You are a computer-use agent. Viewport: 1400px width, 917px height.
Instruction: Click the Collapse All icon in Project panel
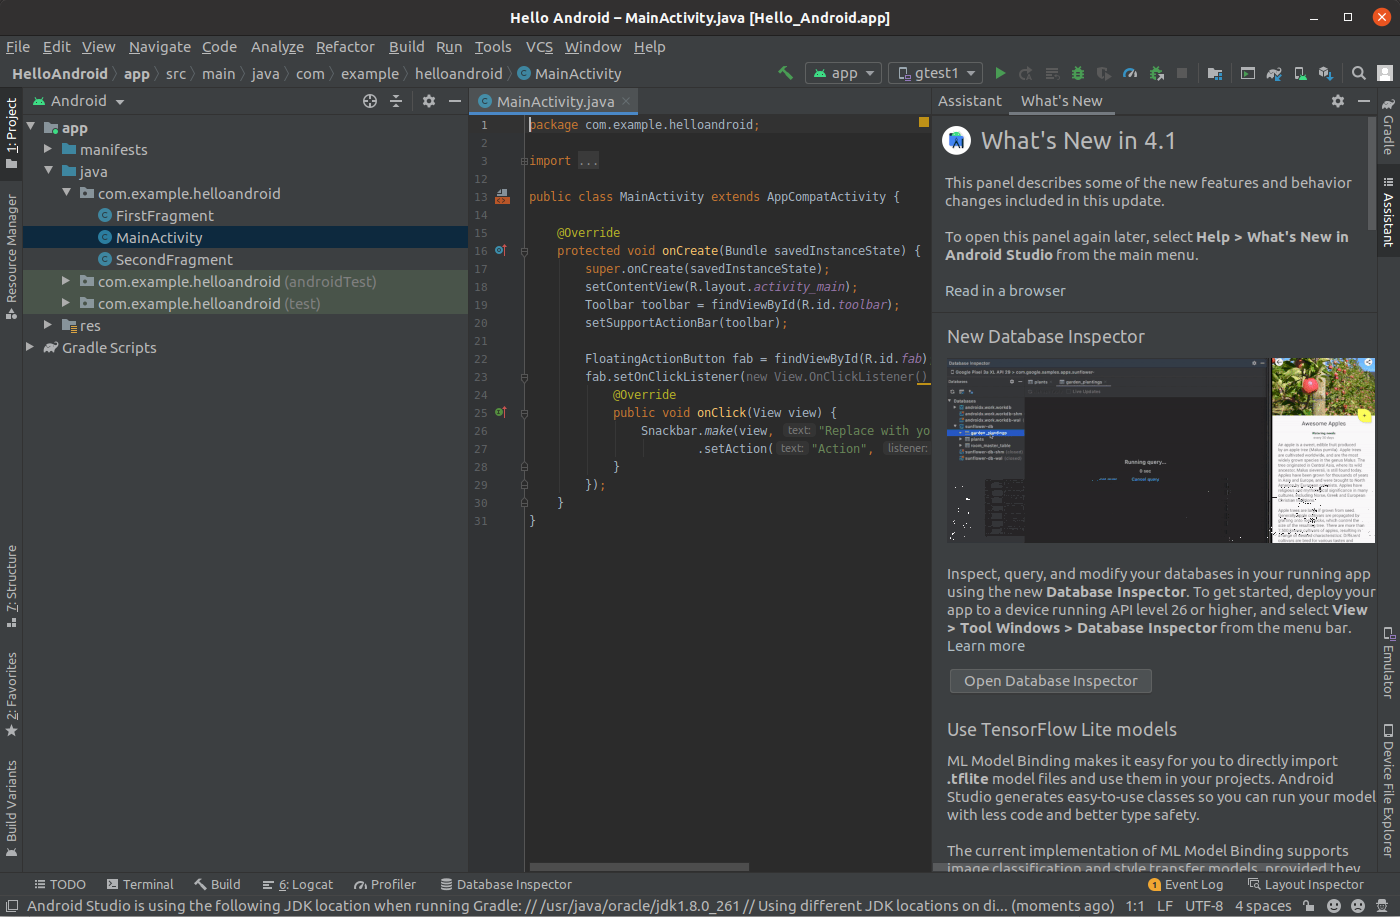pyautogui.click(x=396, y=101)
